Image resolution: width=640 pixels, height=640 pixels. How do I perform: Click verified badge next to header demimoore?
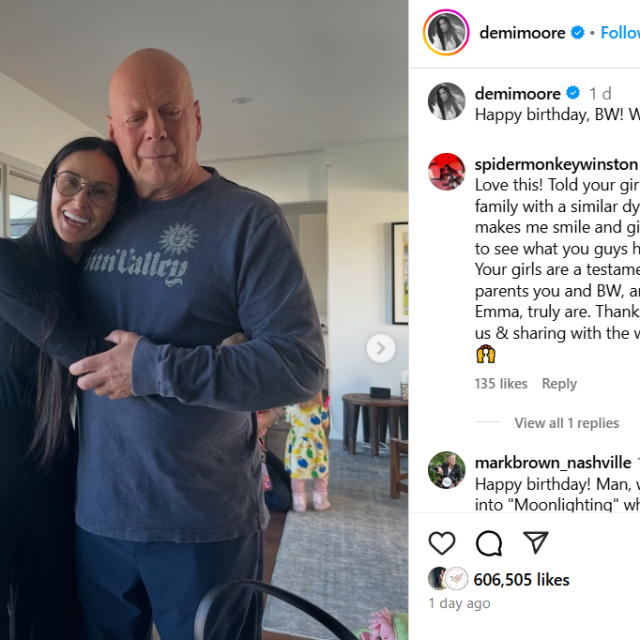(577, 32)
